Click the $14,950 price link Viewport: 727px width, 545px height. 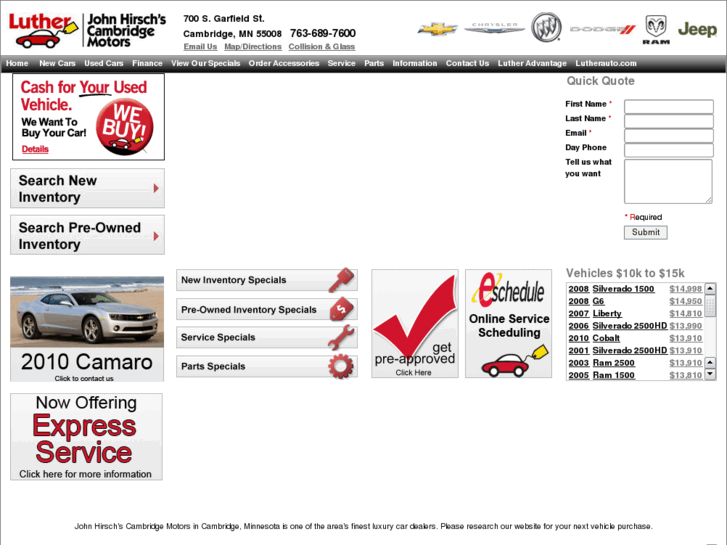(x=686, y=301)
